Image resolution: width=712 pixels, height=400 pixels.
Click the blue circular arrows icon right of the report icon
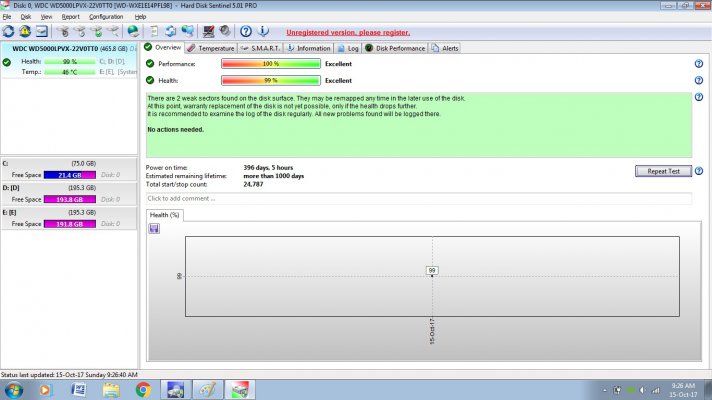point(171,31)
